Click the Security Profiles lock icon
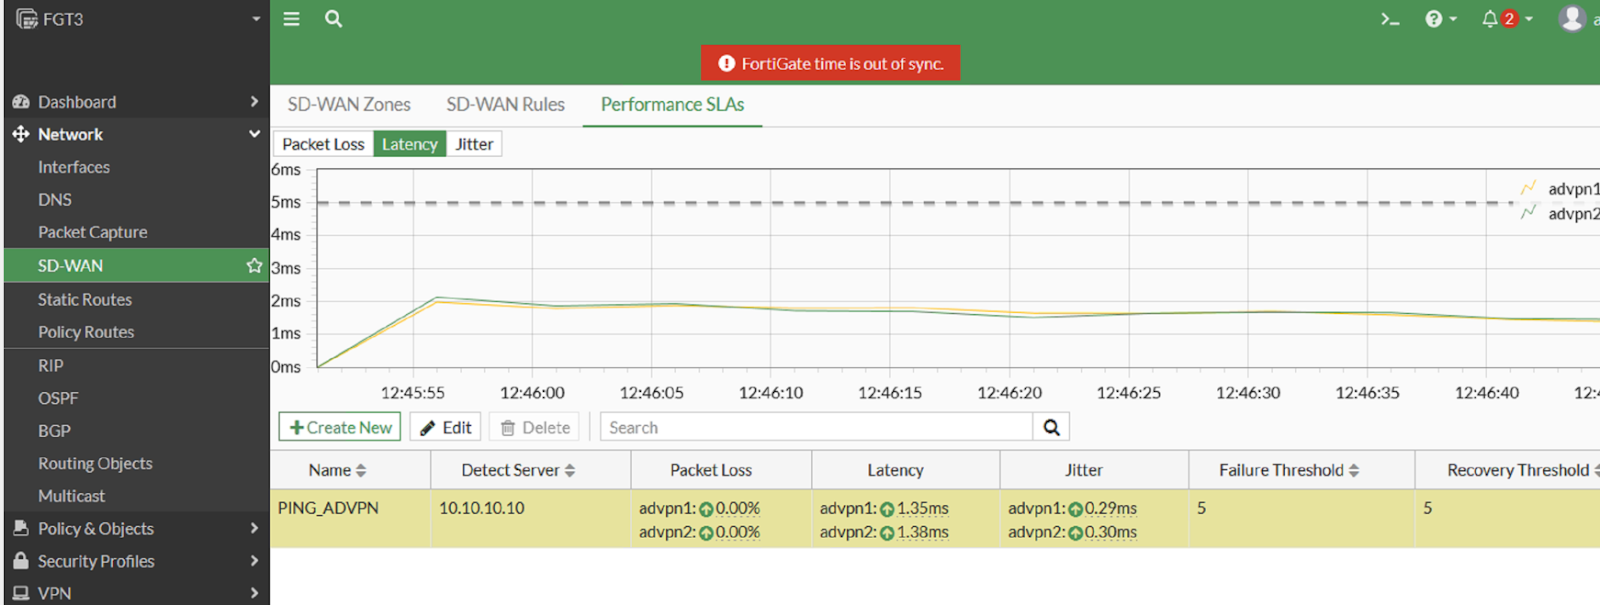This screenshot has height=605, width=1600. tap(21, 561)
